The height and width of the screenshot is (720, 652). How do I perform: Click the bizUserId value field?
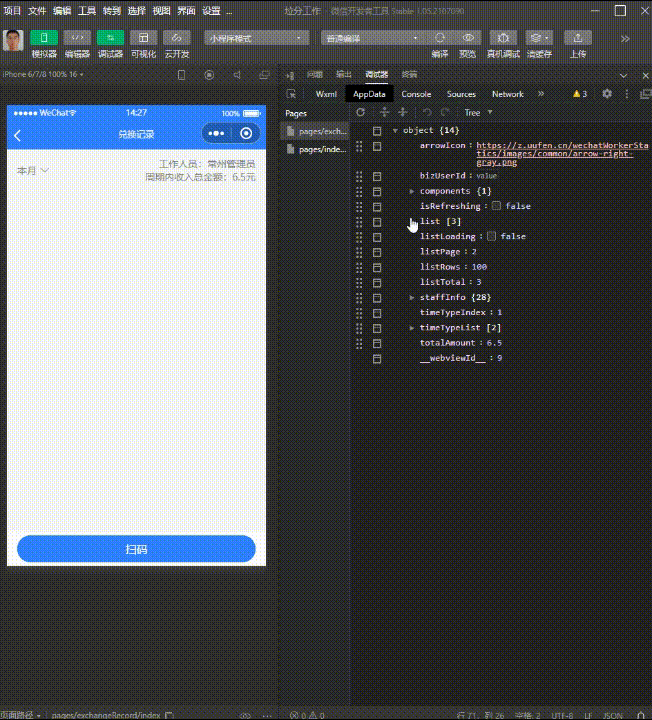pos(486,176)
